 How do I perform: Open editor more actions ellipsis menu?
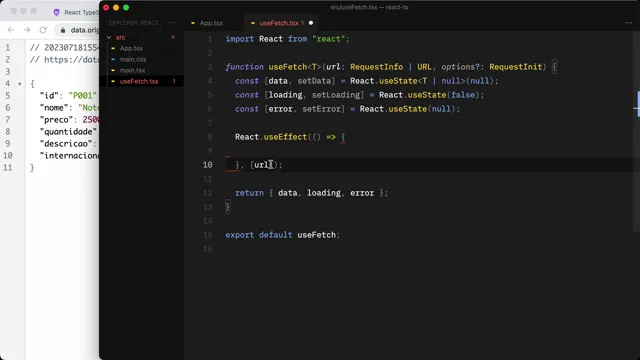tap(628, 23)
